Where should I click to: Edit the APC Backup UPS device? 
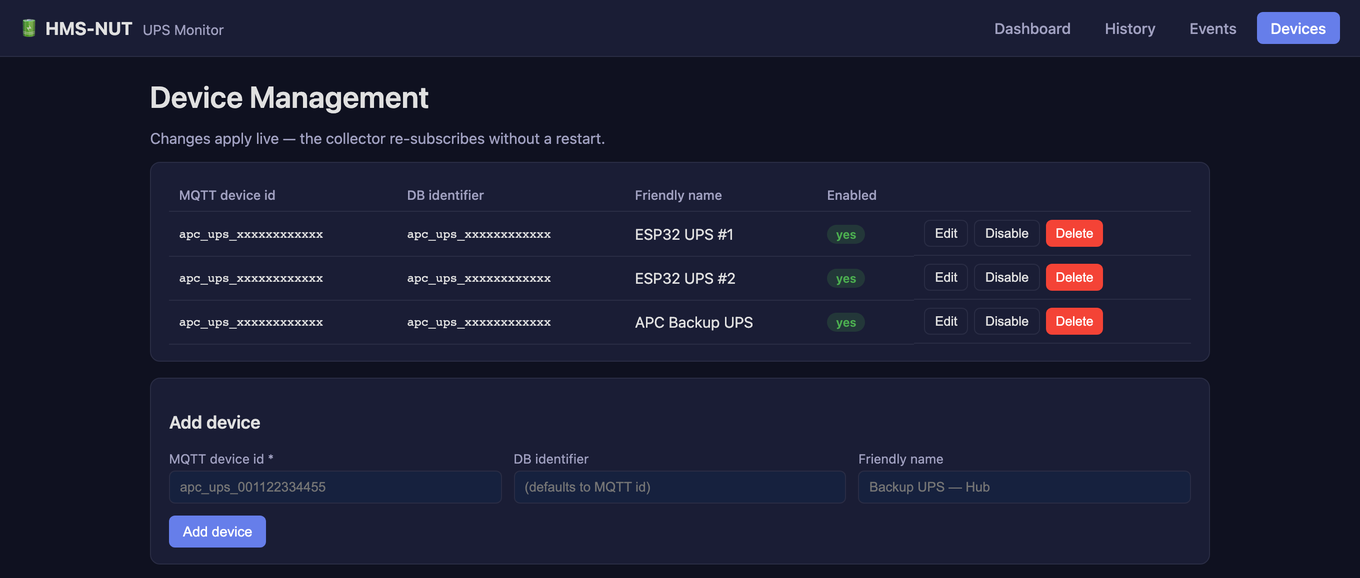pyautogui.click(x=946, y=321)
